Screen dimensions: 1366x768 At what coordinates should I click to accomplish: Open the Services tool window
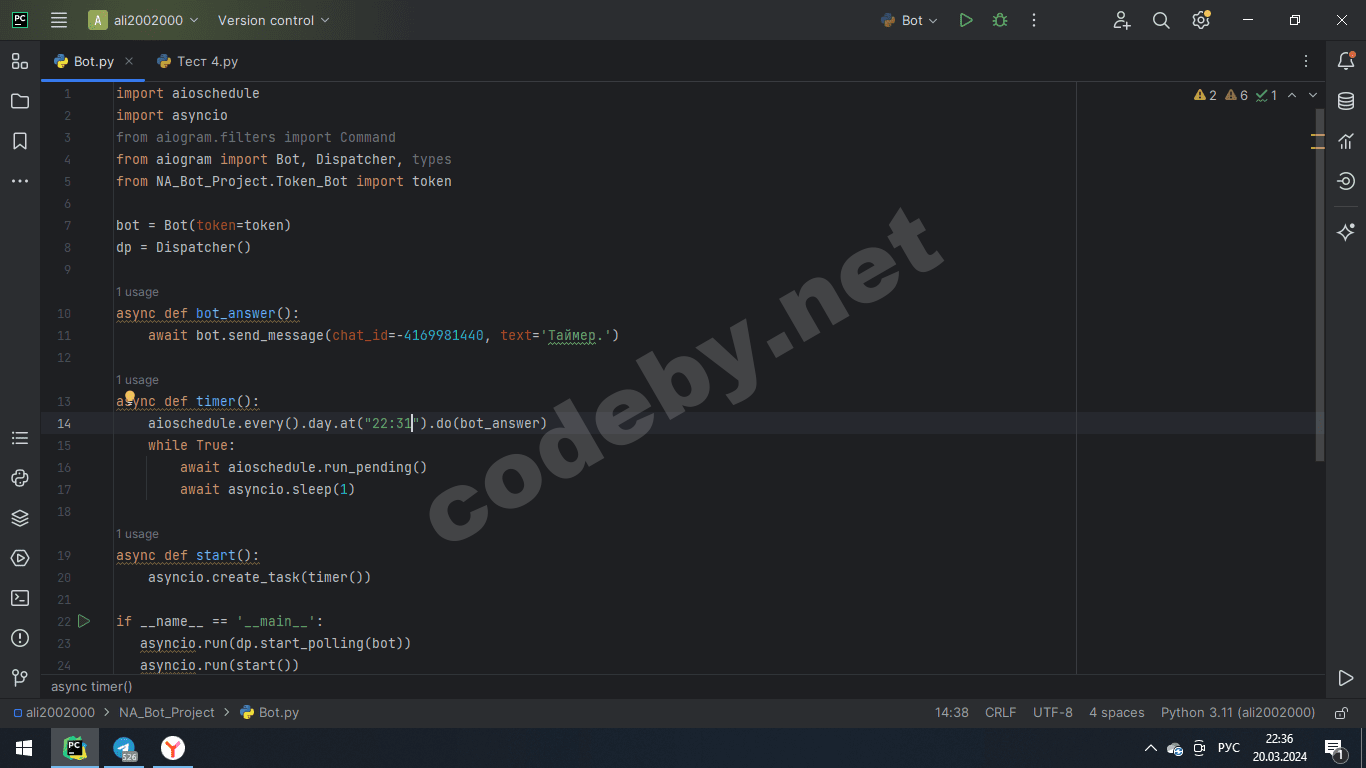click(20, 558)
